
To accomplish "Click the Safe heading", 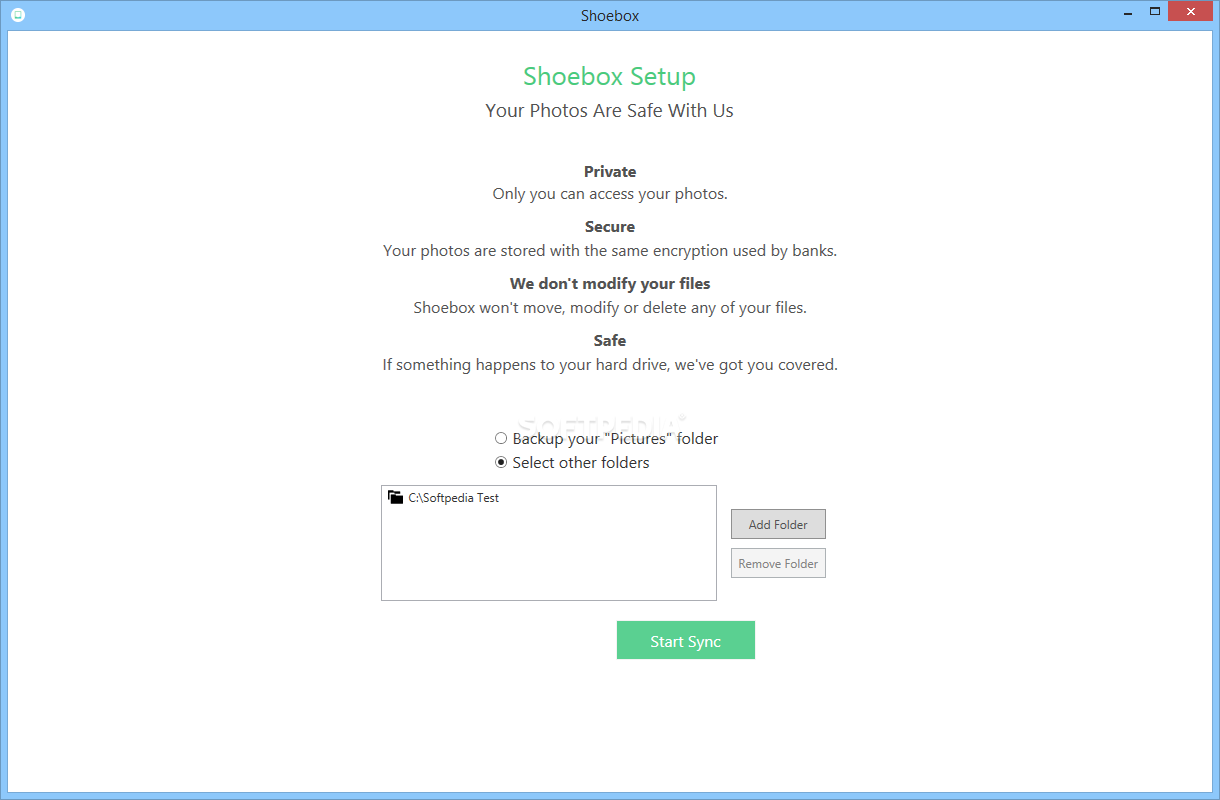I will pos(610,340).
